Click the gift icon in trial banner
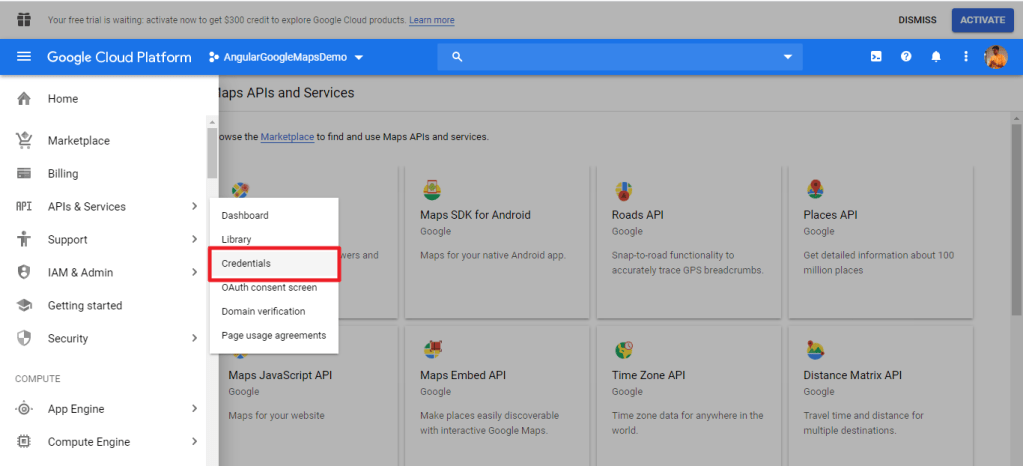1023x466 pixels. (24, 19)
